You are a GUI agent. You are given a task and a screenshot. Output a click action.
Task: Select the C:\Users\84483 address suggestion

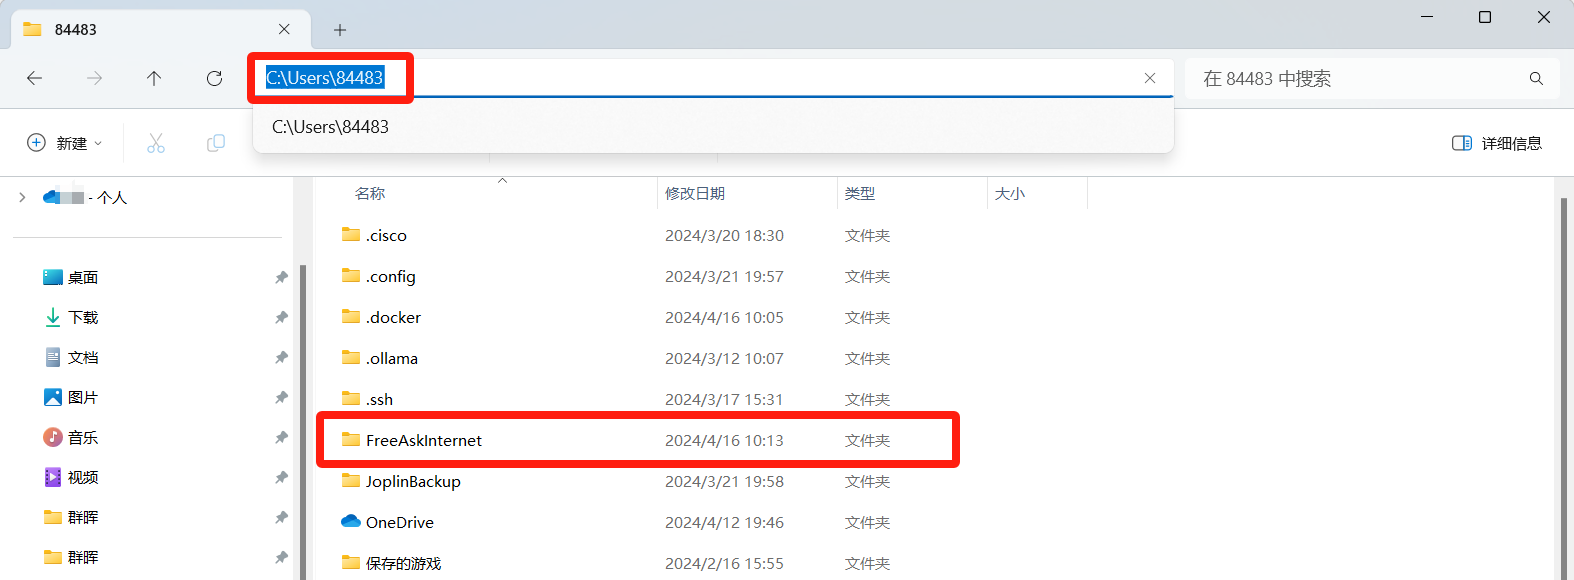[331, 127]
